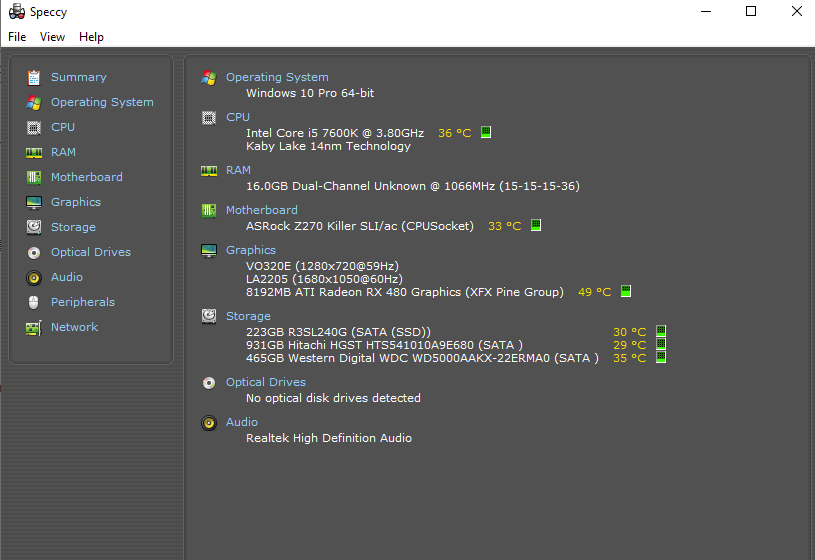Show Motherboard details from sidebar
This screenshot has width=815, height=560.
pos(87,177)
